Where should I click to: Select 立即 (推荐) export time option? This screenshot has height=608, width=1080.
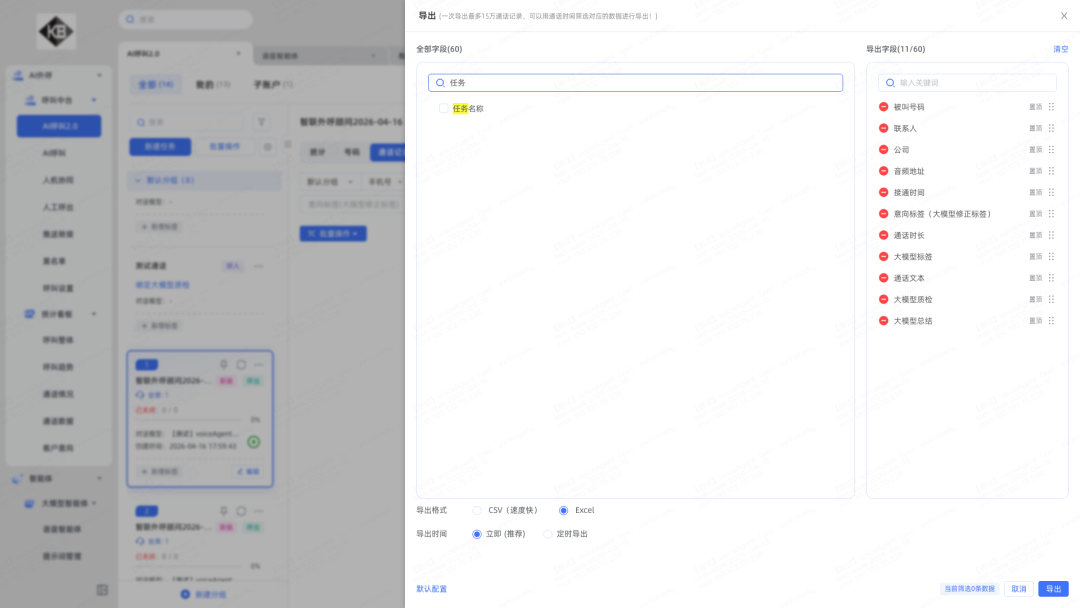tap(477, 534)
